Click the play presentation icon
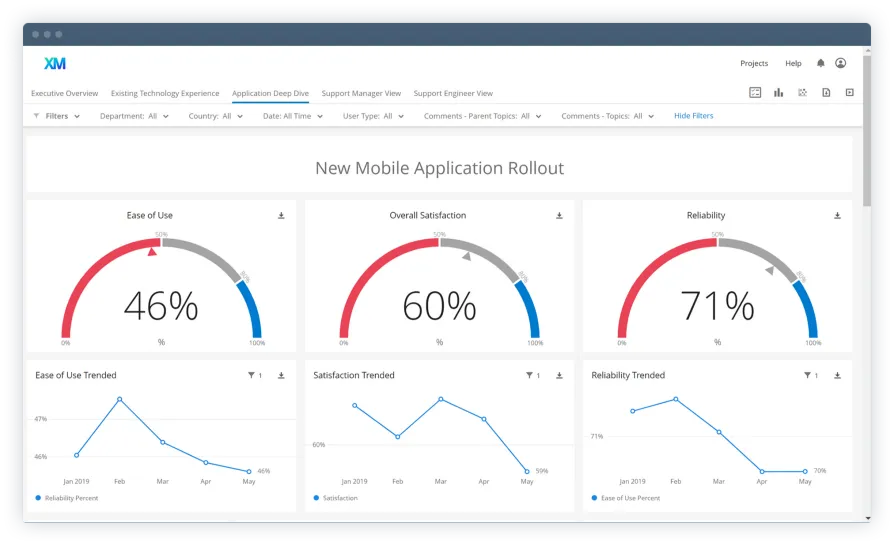Screen dimensions: 894x545 (x=849, y=93)
